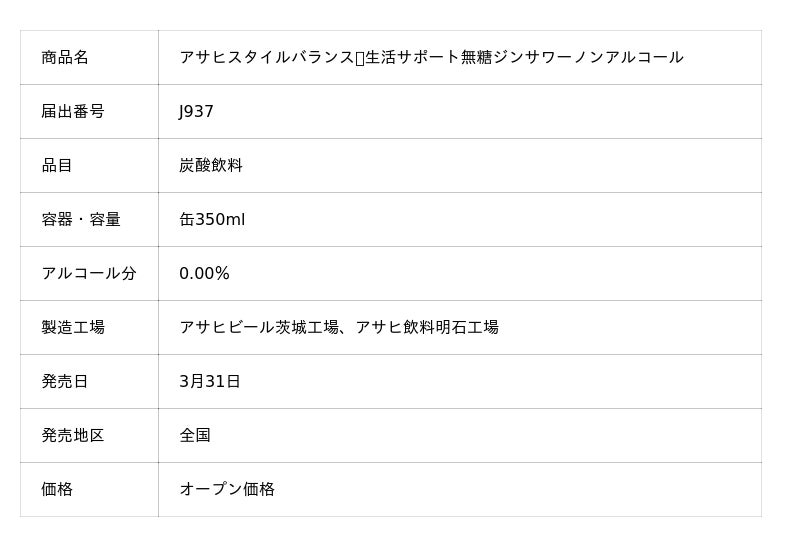Click the 届出番号 label cell
The width and height of the screenshot is (800, 547).
click(x=73, y=111)
